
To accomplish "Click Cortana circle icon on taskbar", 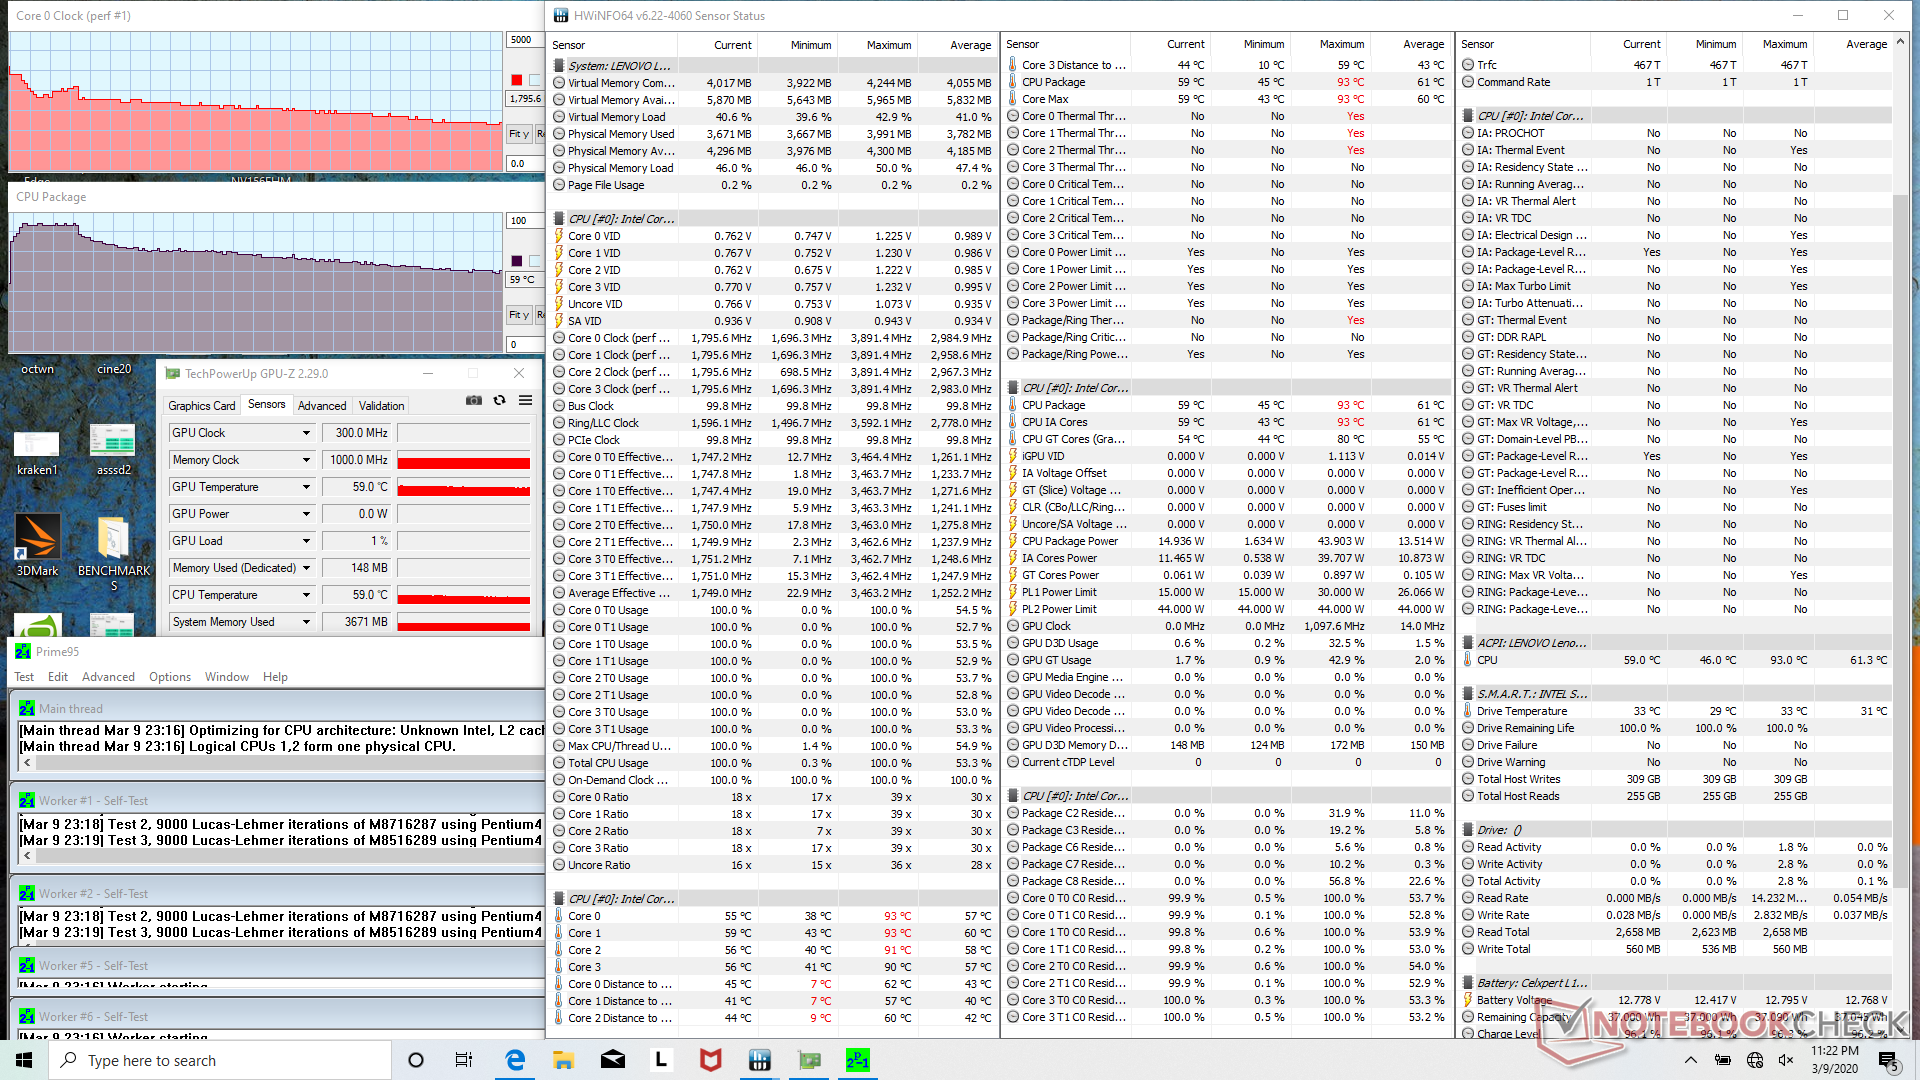I will coord(416,1060).
